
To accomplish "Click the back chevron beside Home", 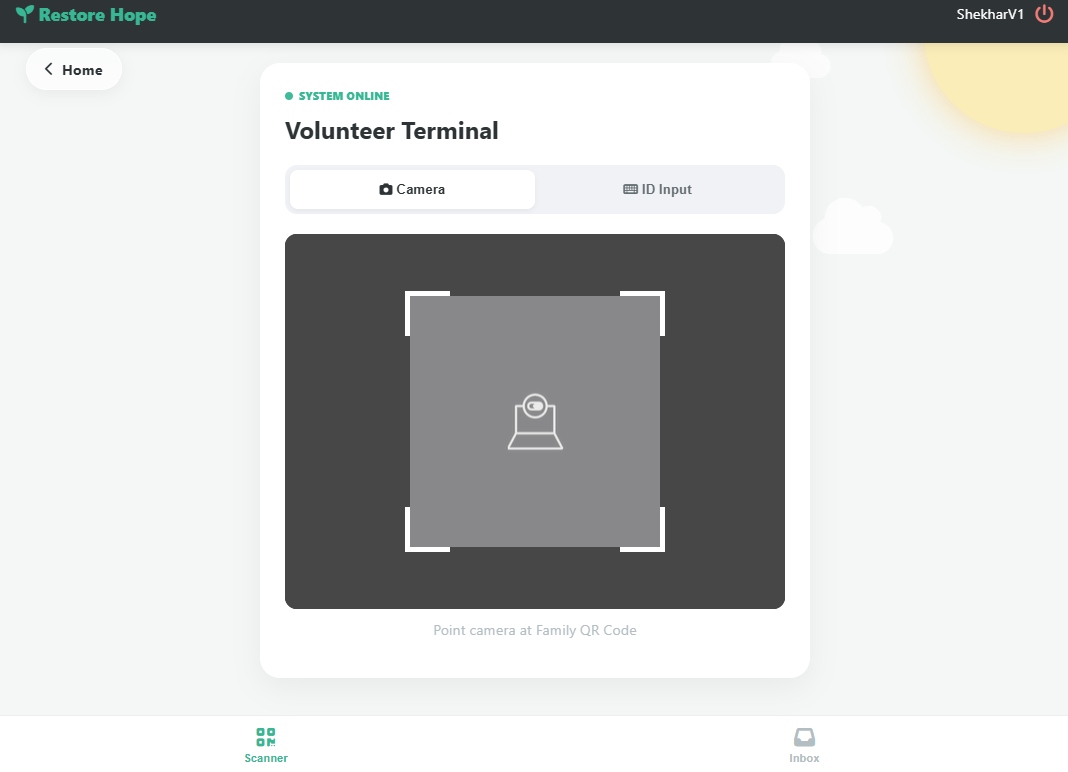I will point(47,69).
